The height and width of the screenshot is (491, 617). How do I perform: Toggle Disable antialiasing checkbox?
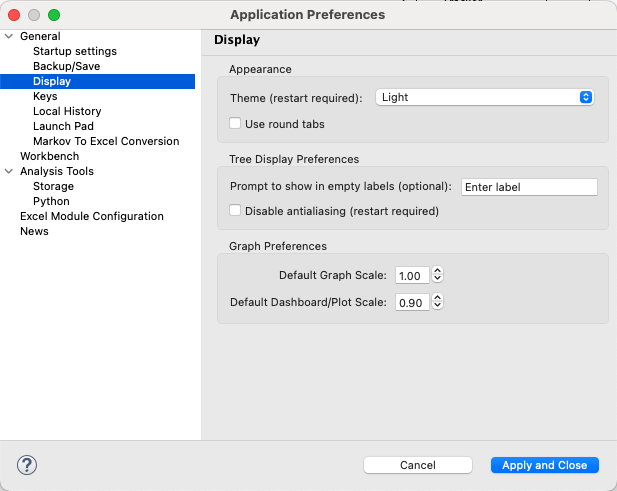(x=235, y=211)
